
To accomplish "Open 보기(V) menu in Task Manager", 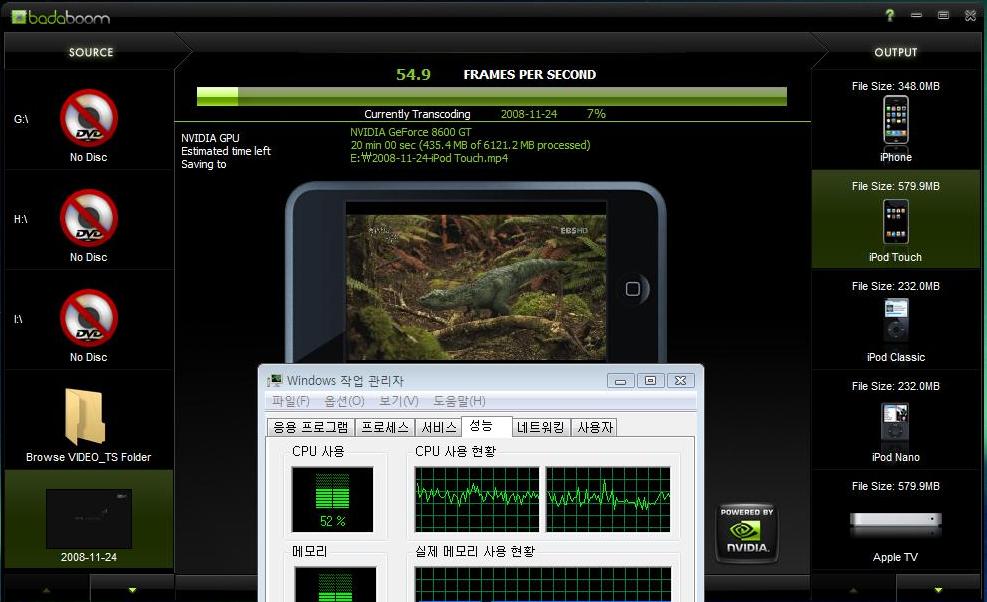I will tap(398, 401).
